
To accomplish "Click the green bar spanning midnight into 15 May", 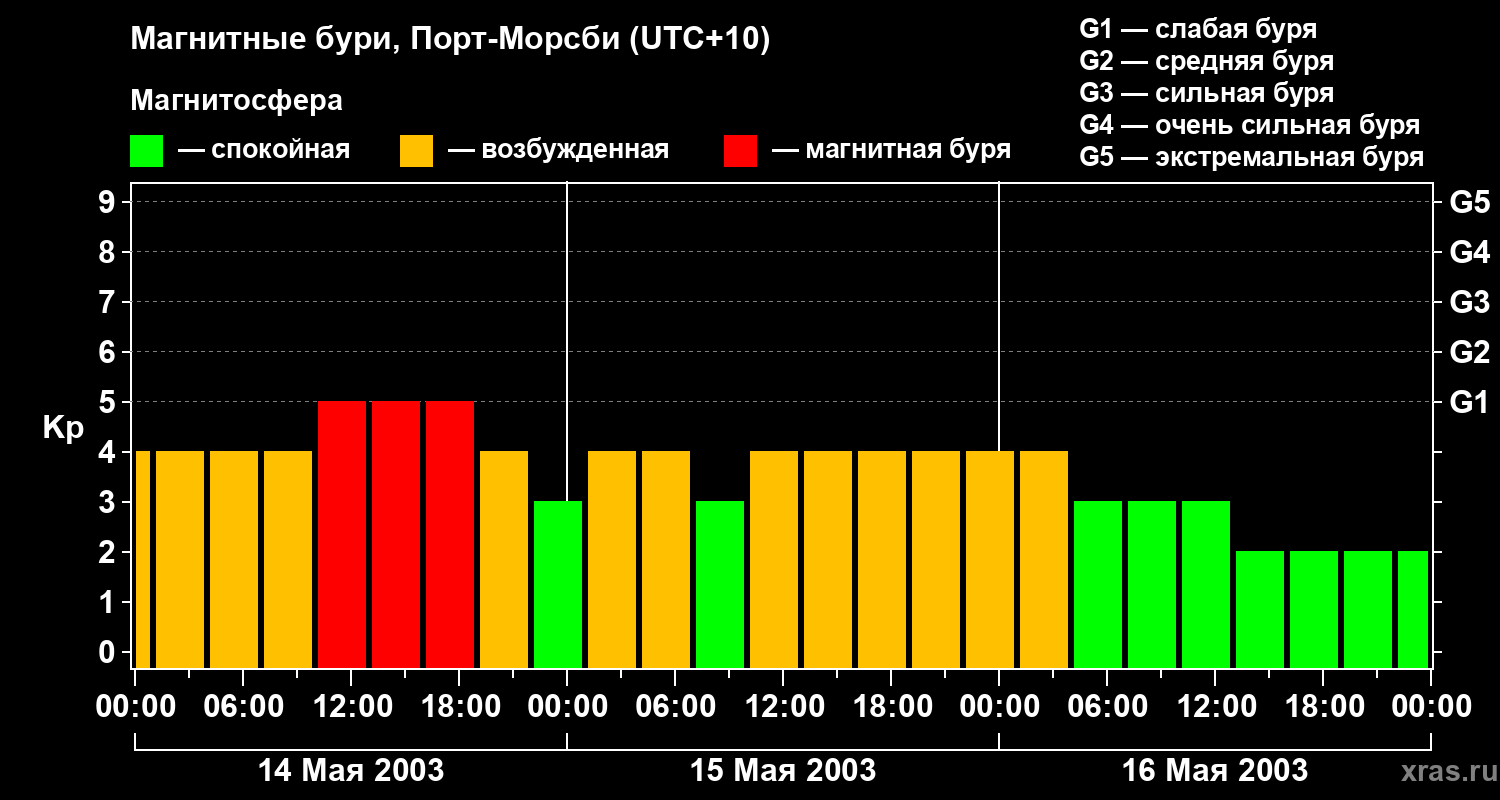I will coord(558,584).
